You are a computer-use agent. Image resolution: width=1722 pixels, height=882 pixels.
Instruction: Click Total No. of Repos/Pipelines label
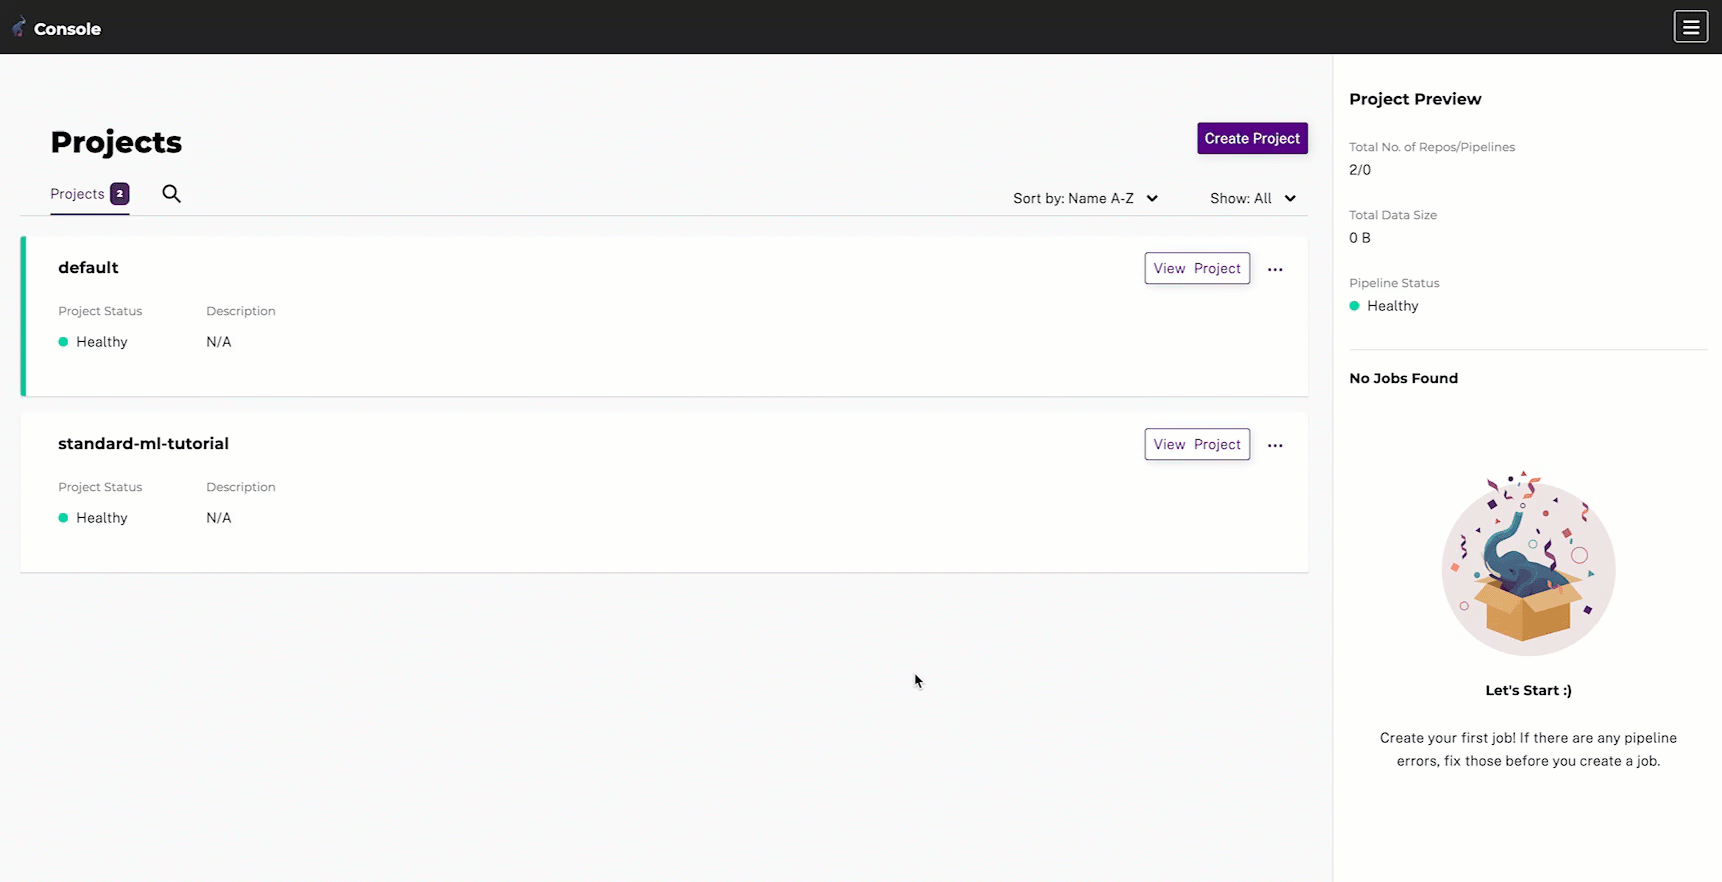coord(1432,147)
